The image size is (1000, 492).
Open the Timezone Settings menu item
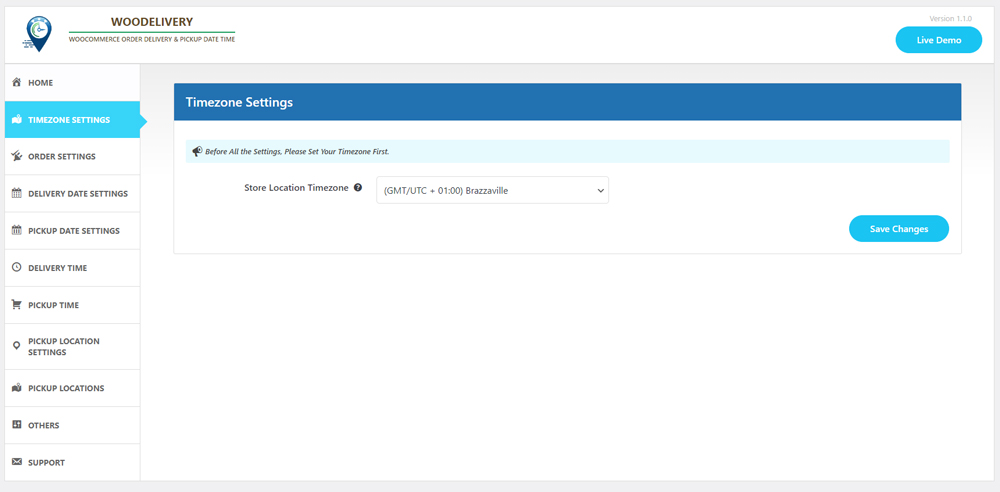pyautogui.click(x=69, y=120)
